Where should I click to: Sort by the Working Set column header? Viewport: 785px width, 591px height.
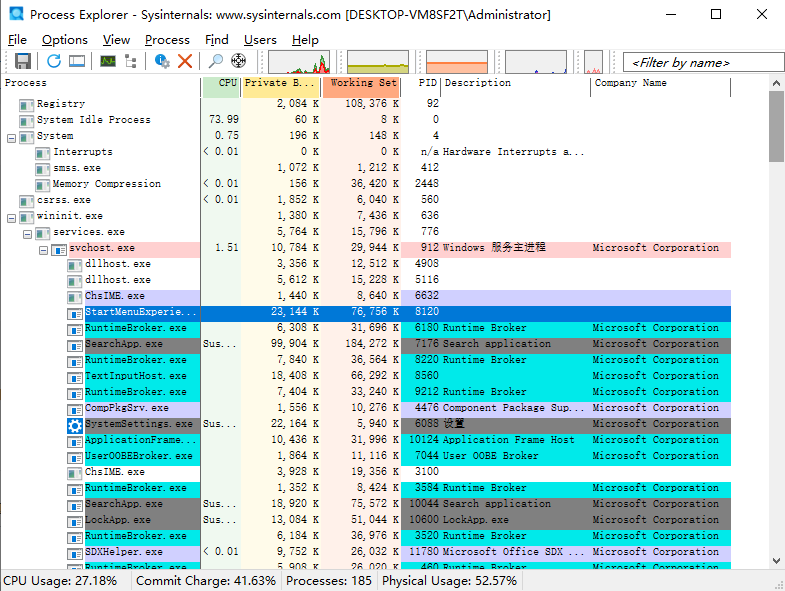(x=360, y=83)
